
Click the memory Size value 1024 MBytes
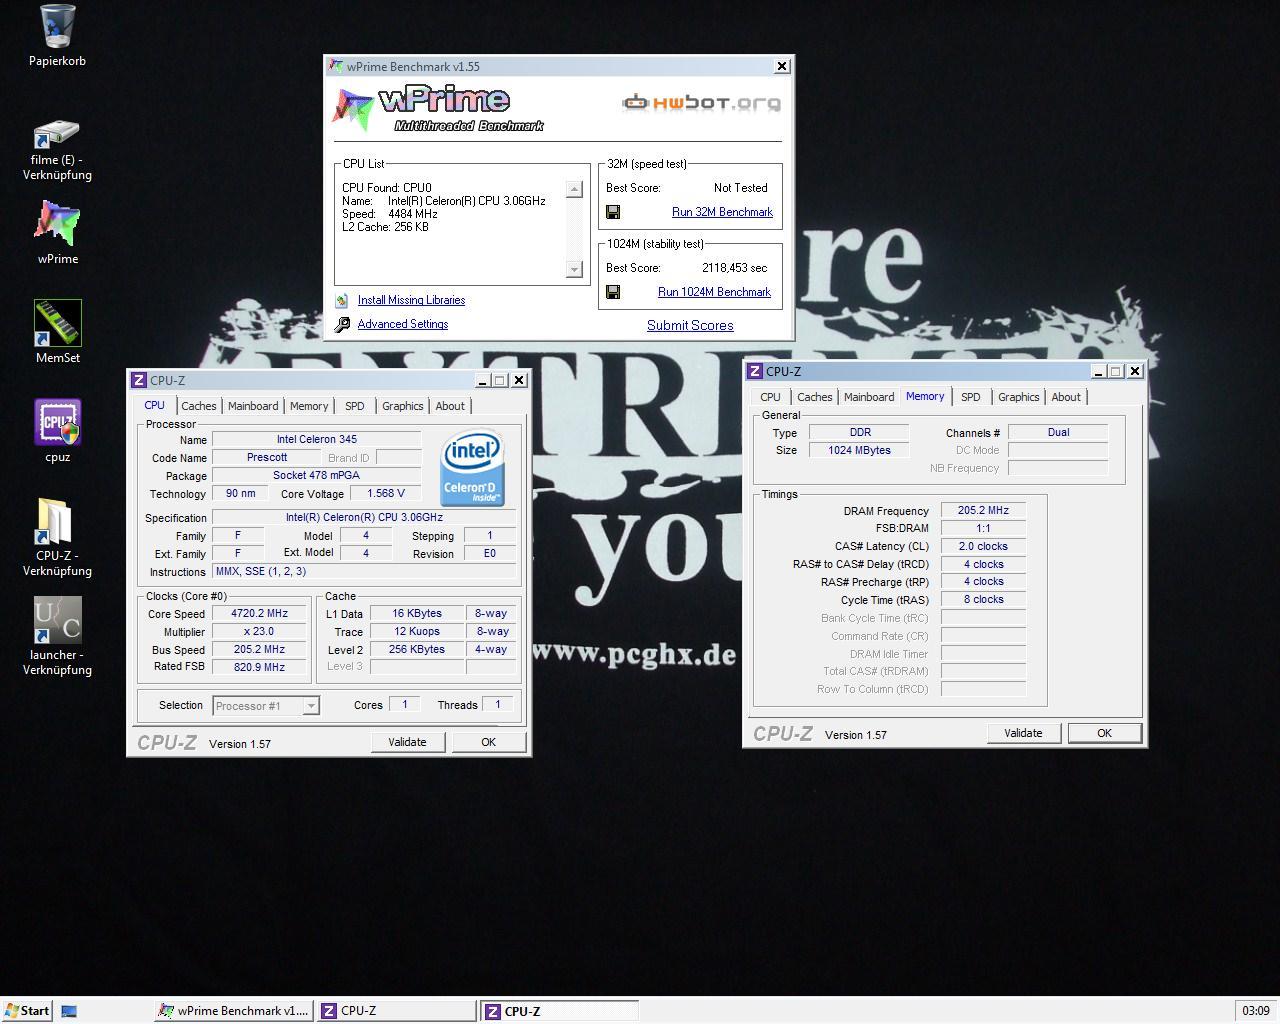[x=859, y=450]
